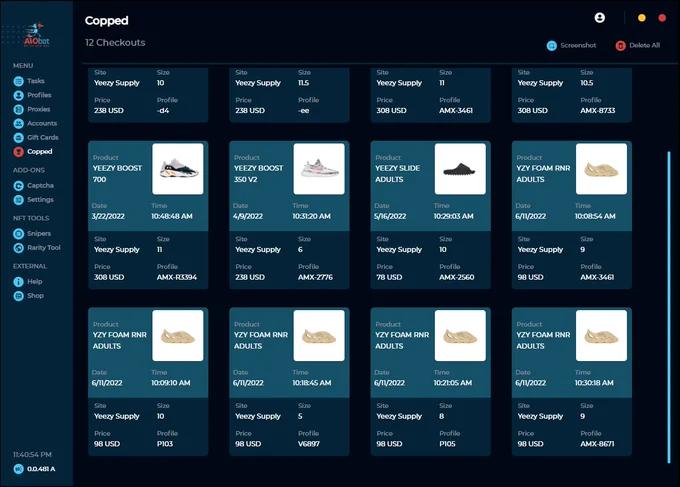Click the 'Copped' page heading
680x487 pixels.
tap(107, 20)
